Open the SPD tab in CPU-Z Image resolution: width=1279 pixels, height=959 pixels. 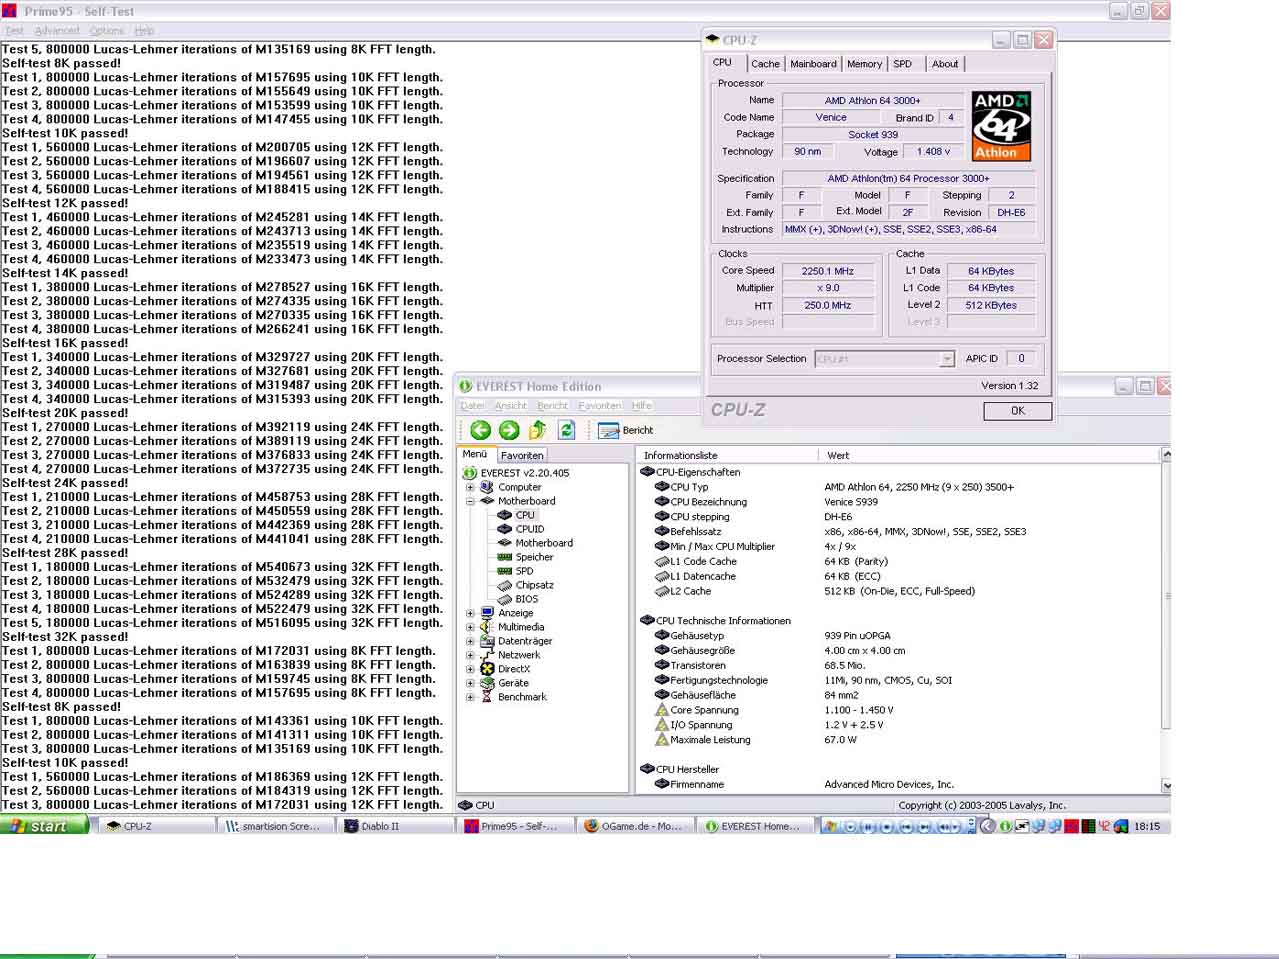[903, 64]
